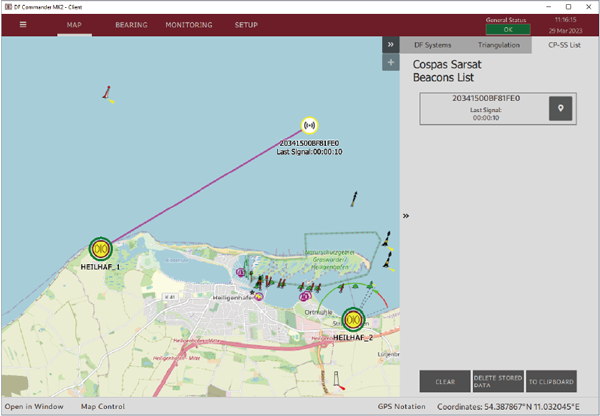This screenshot has height=416, width=600.
Task: Click the green General Status OK indicator
Action: tap(507, 29)
